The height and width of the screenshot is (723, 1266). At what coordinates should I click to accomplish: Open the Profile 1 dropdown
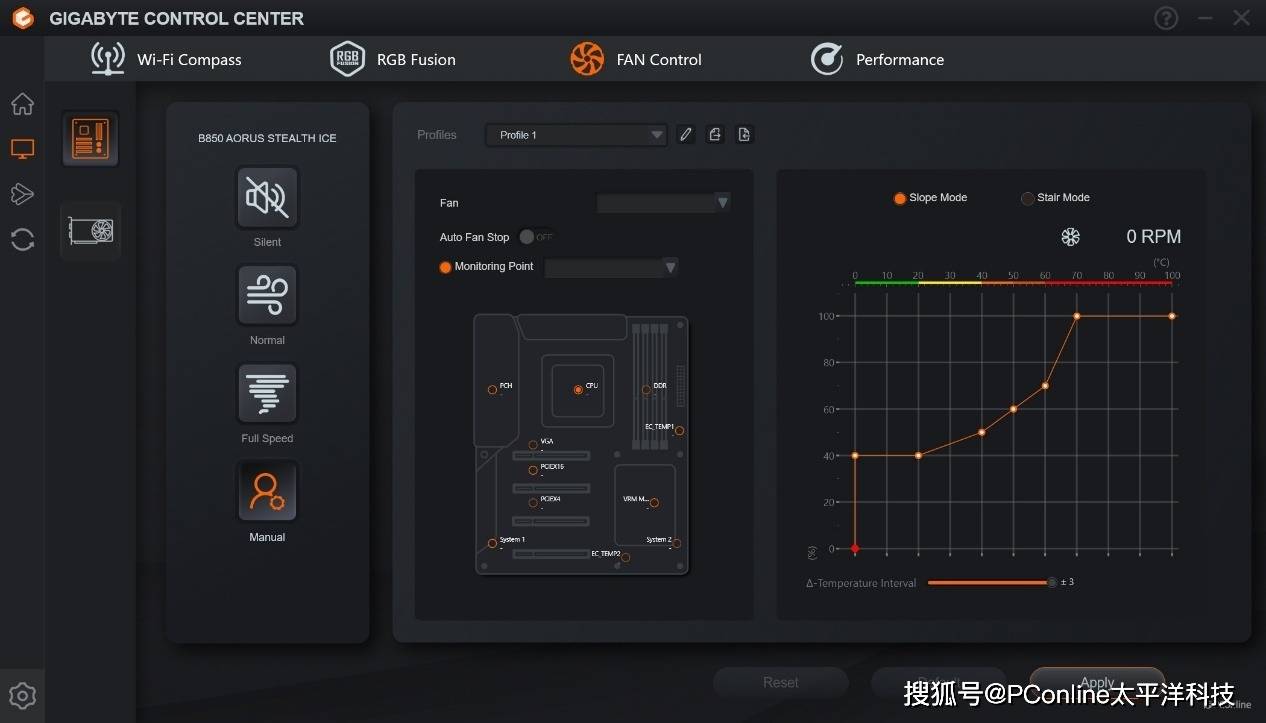click(x=576, y=135)
